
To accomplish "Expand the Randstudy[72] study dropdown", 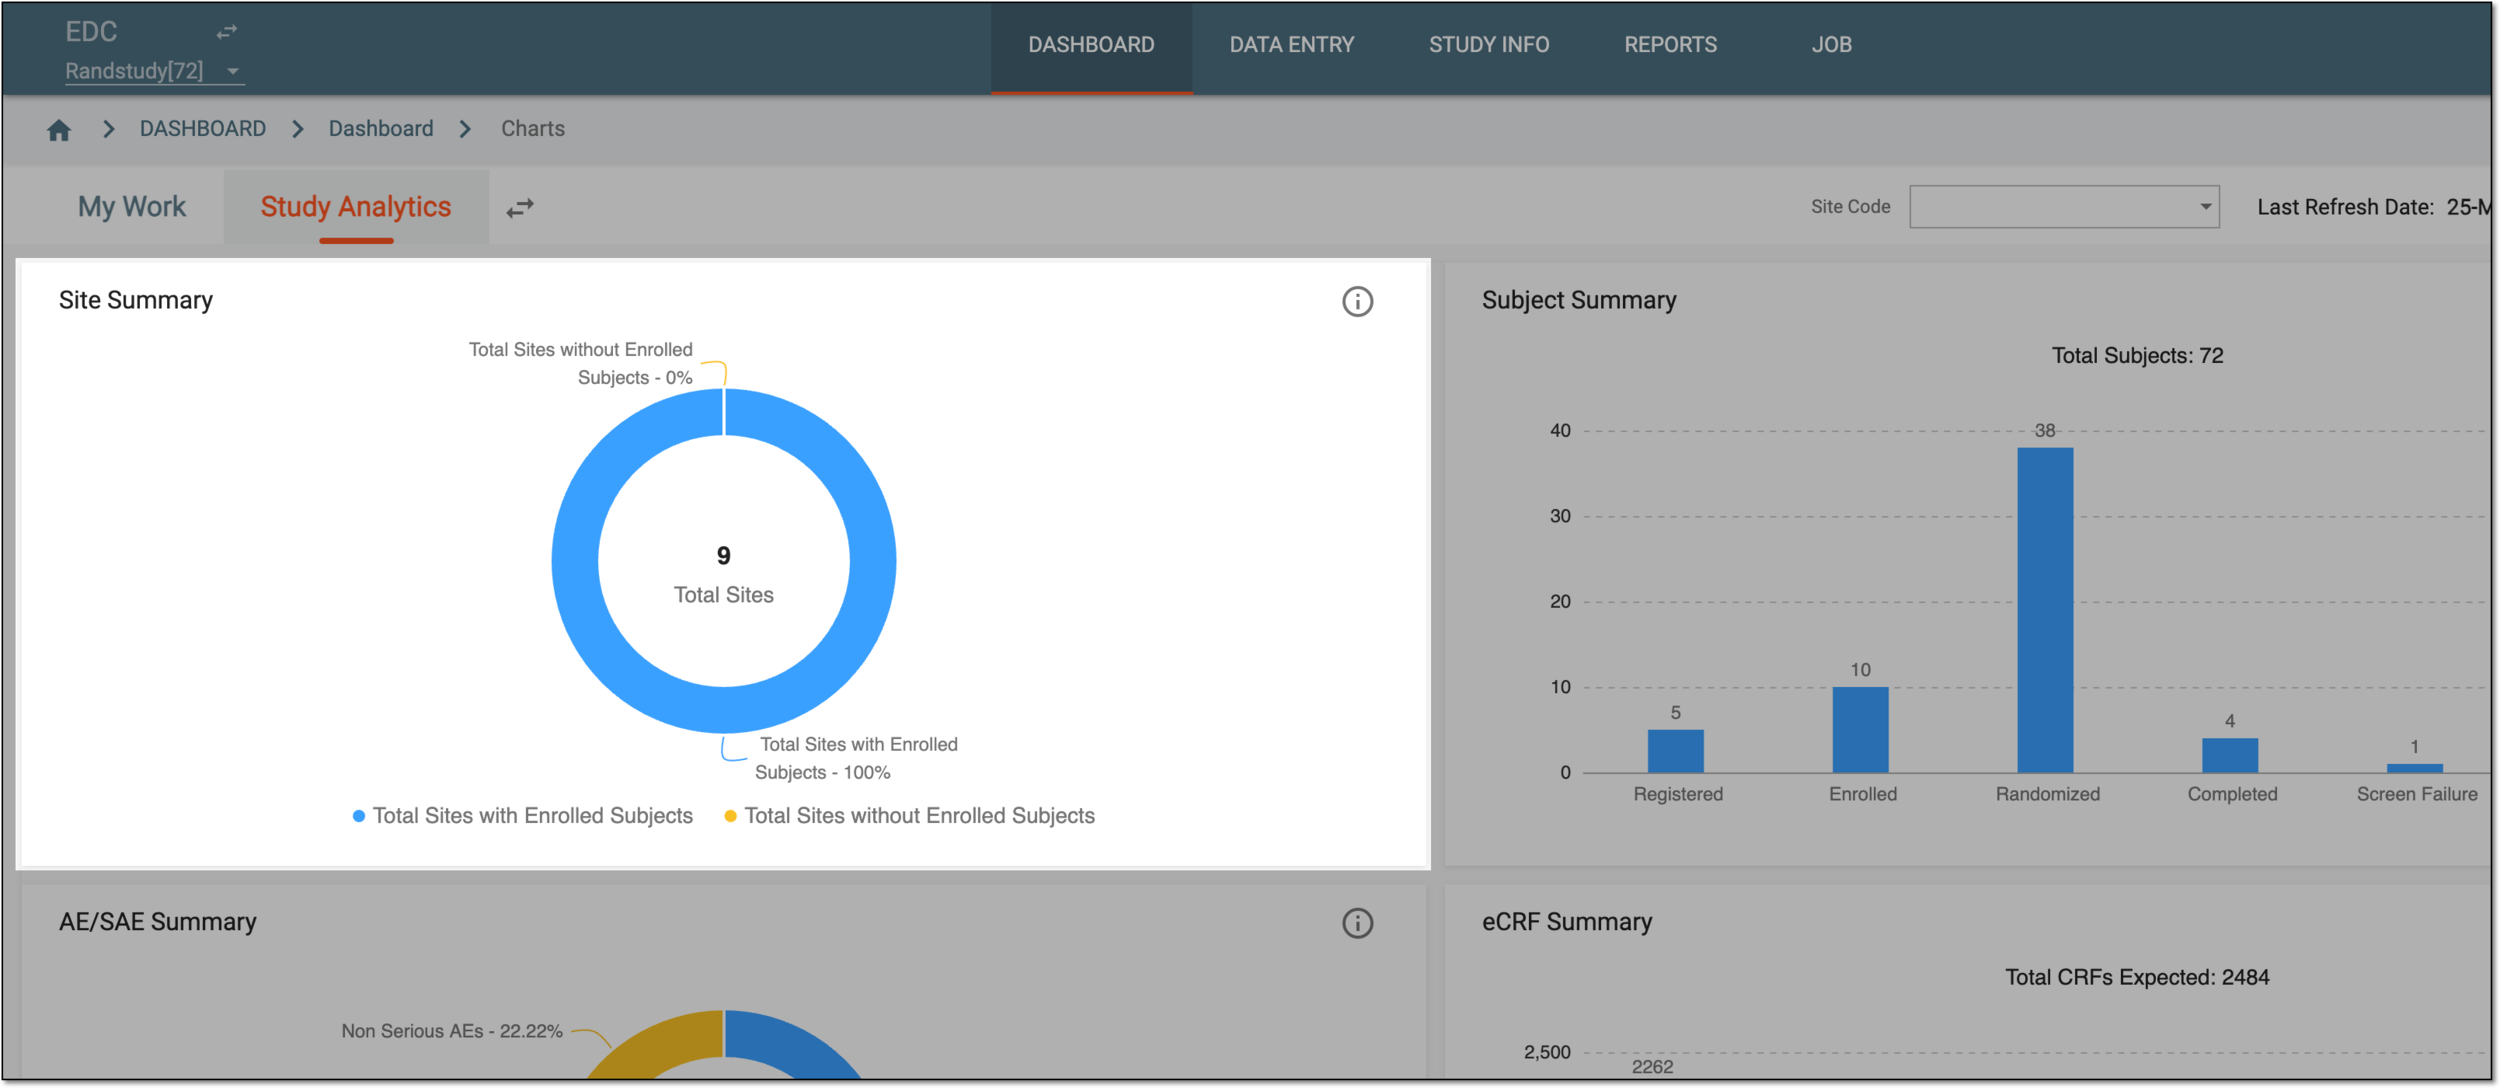I will [153, 71].
